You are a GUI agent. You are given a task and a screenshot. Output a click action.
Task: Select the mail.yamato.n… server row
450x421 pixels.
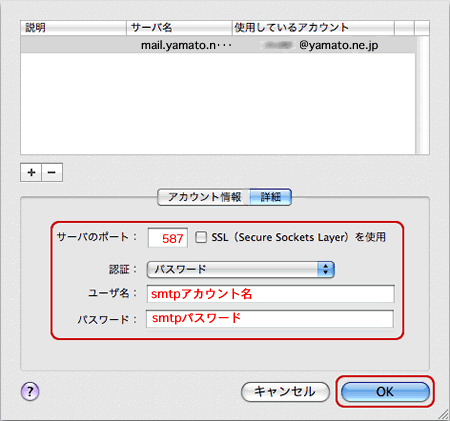(218, 45)
